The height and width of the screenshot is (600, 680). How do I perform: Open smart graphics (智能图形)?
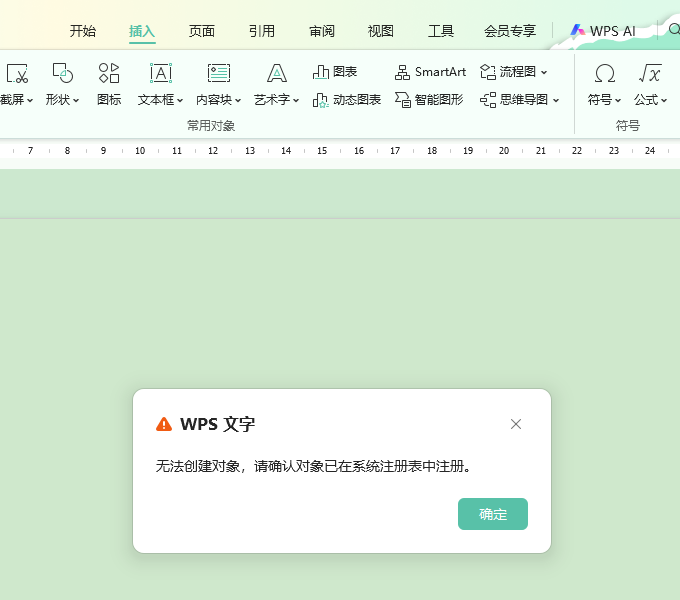tap(429, 100)
